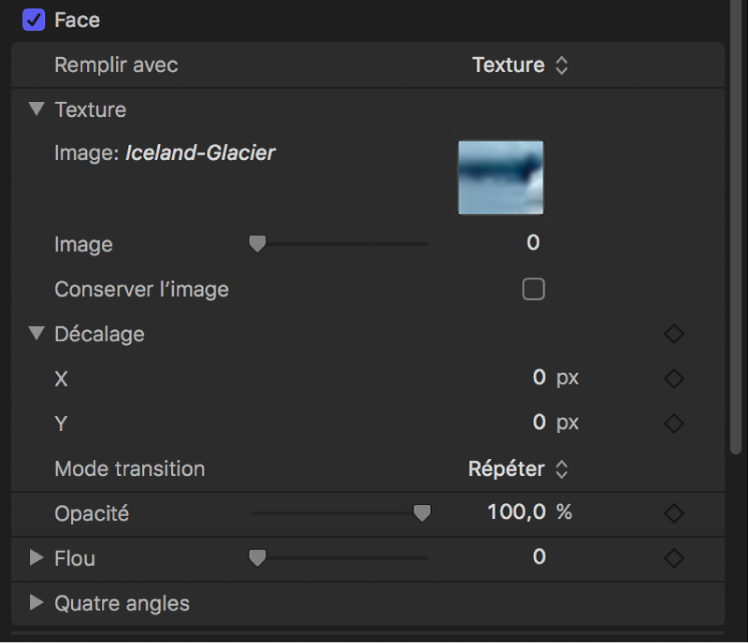Click the keyframe diamond beside Y offset
Image resolution: width=748 pixels, height=643 pixels.
point(674,424)
